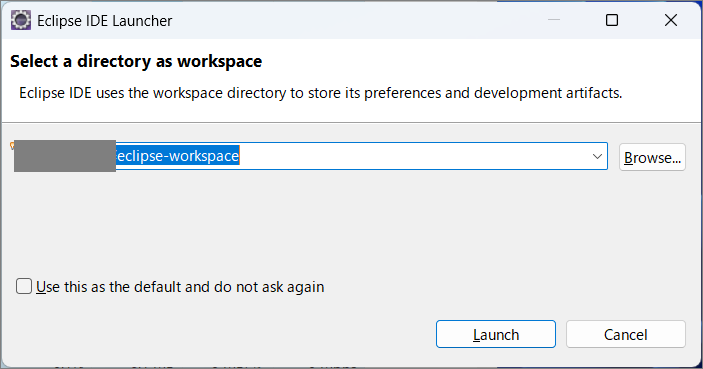Launch Eclipse with the selected workspace

click(496, 334)
